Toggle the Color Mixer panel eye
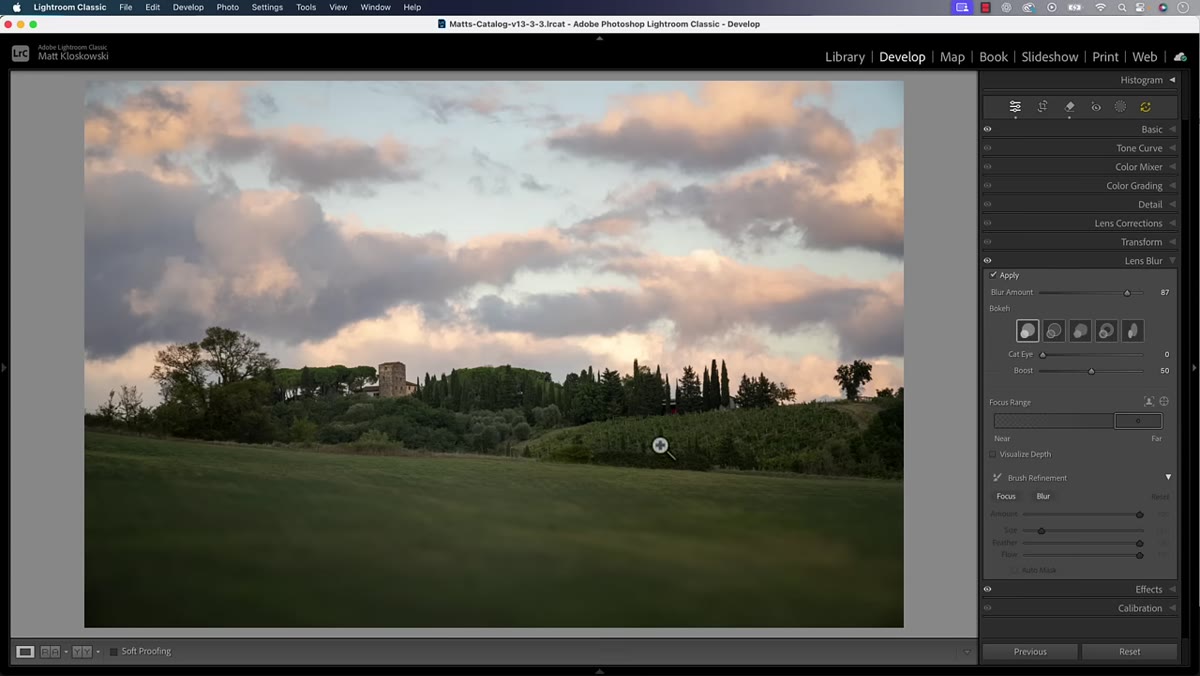 pyautogui.click(x=987, y=167)
